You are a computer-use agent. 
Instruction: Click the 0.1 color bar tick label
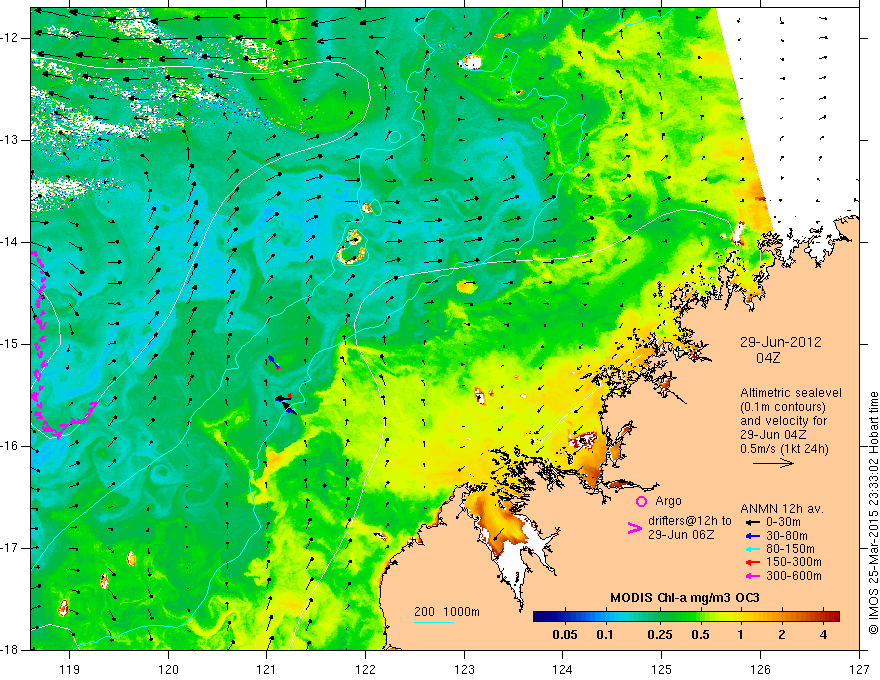click(x=604, y=635)
